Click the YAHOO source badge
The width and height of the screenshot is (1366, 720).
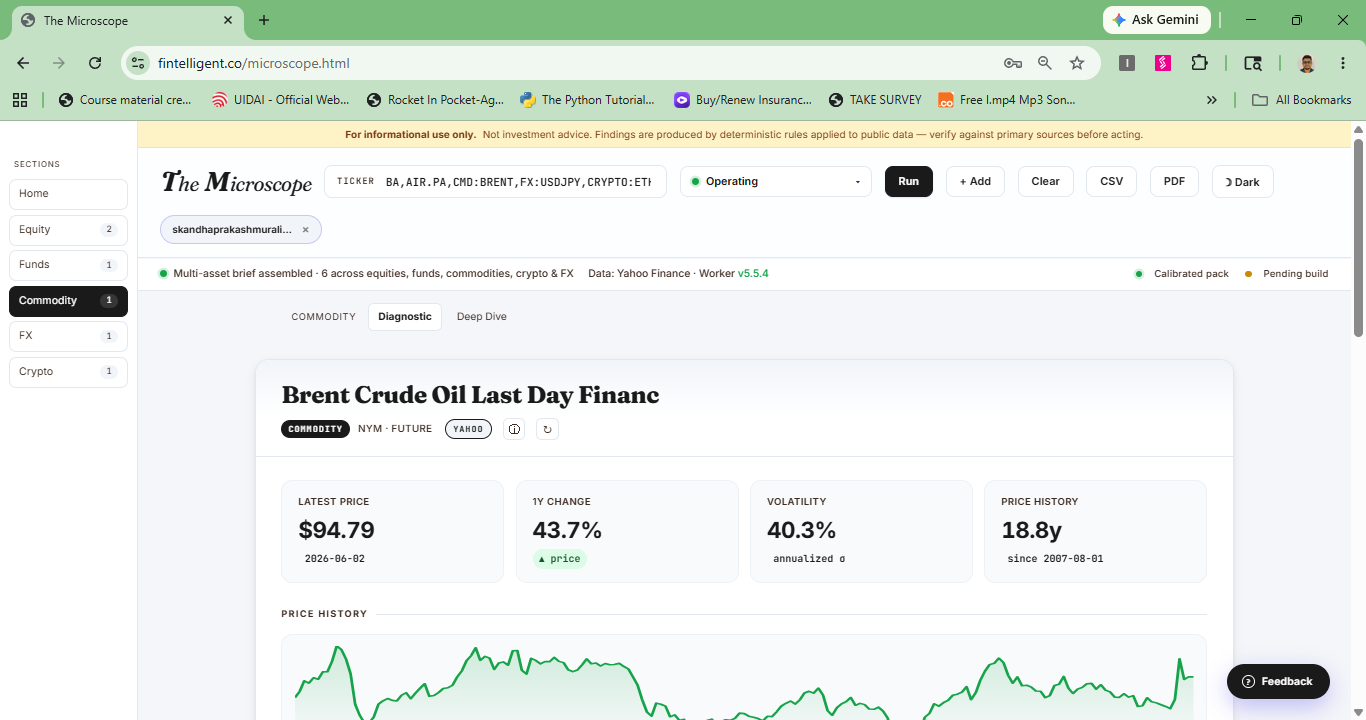468,429
